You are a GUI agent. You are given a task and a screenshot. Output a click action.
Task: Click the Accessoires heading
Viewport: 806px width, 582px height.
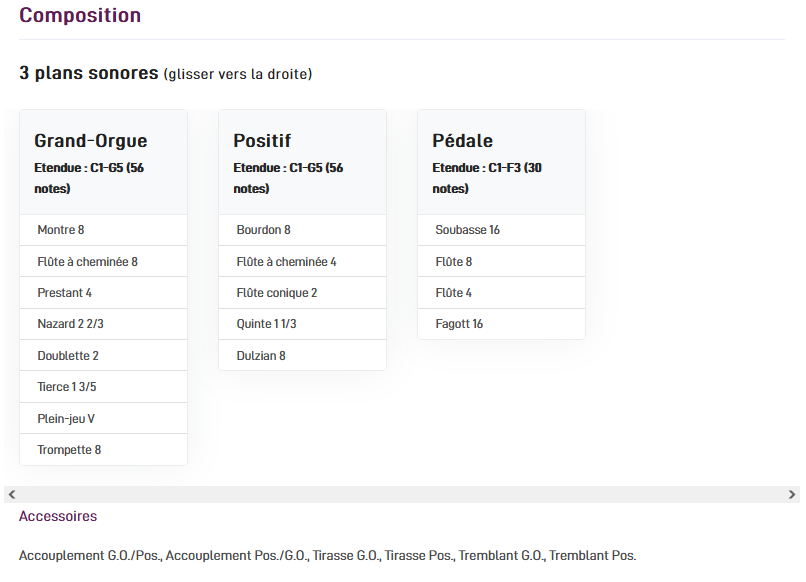point(58,517)
